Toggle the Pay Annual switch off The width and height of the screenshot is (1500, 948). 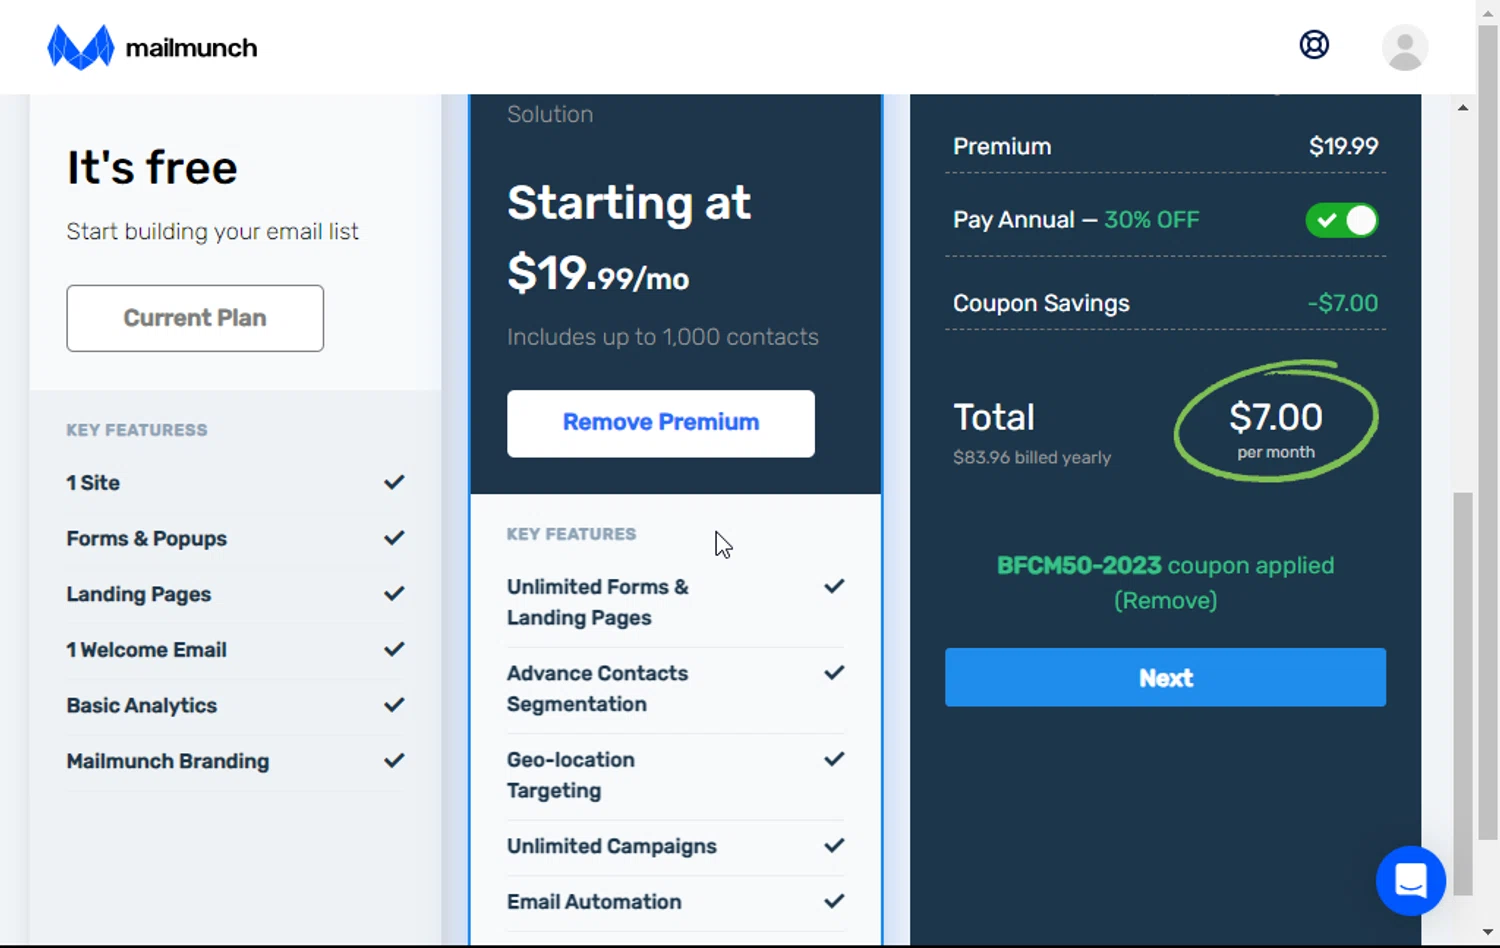tap(1342, 220)
